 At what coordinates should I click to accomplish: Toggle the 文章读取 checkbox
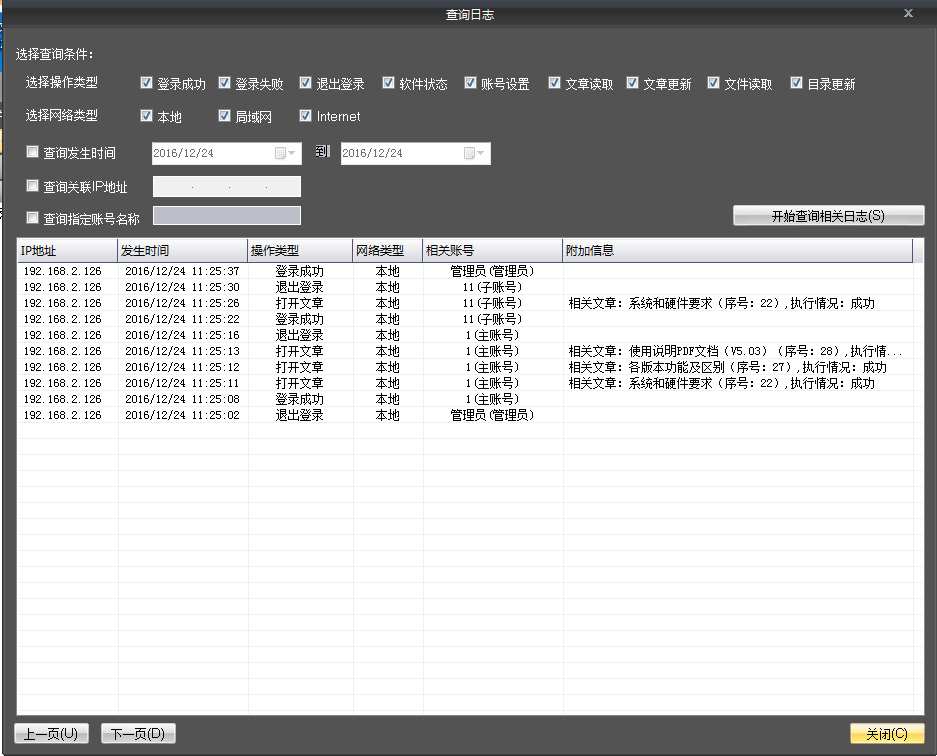point(555,84)
